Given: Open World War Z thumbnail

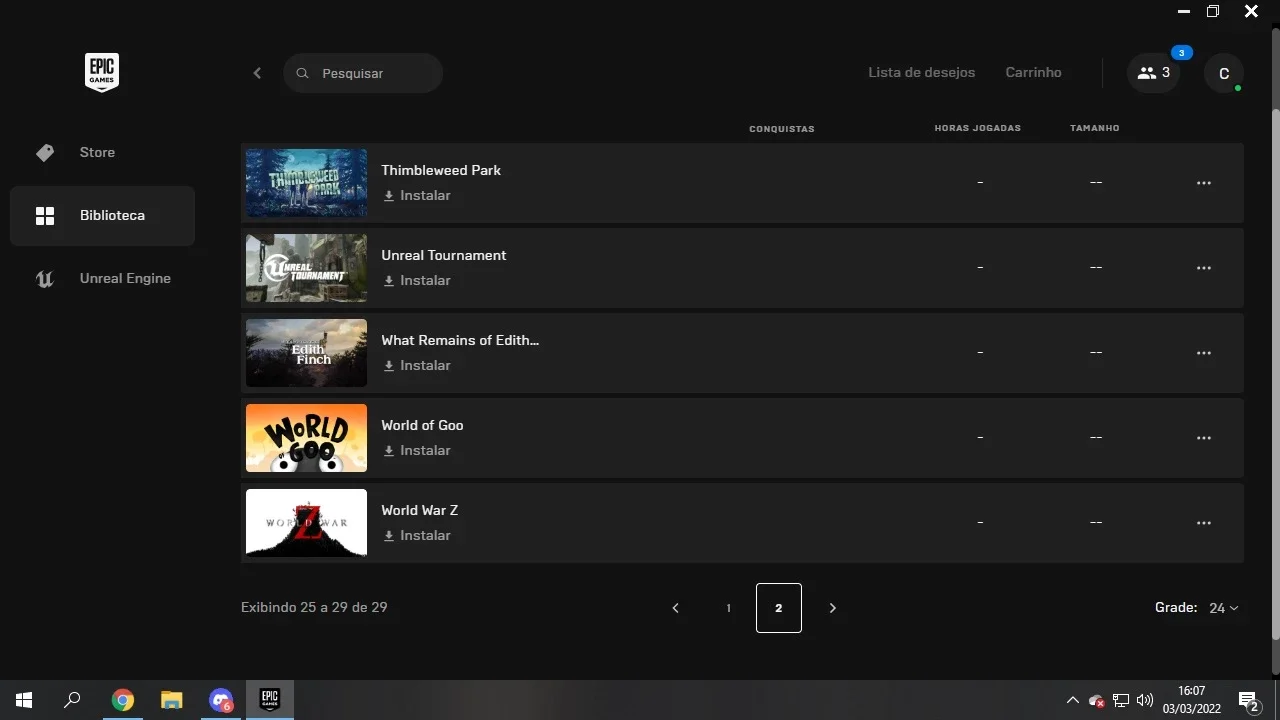Looking at the screenshot, I should coord(306,523).
